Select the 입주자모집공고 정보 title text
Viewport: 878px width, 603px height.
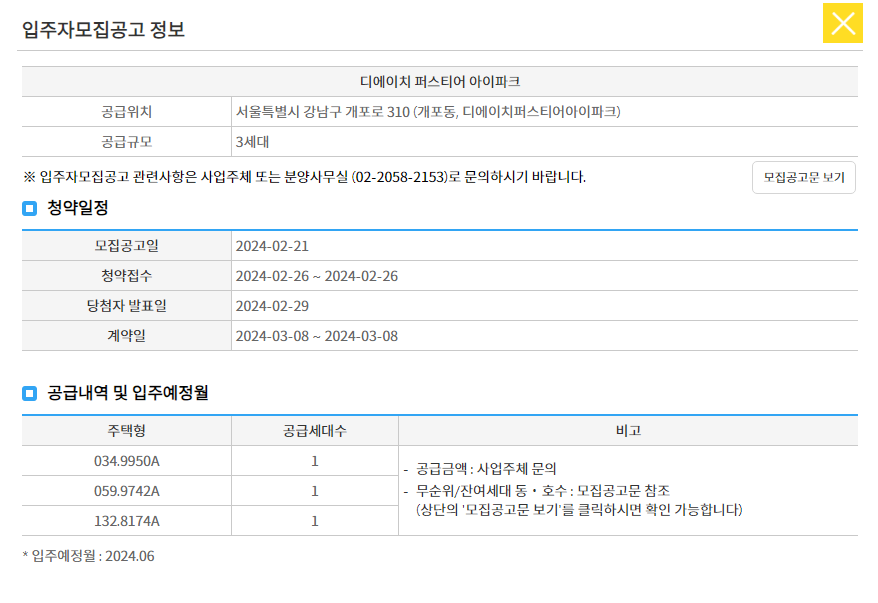click(104, 29)
